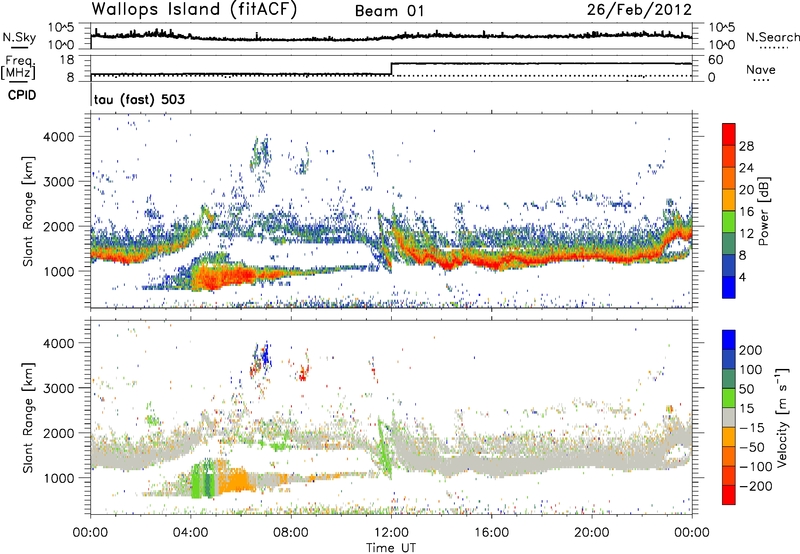Click the '28' label on the Power colorbar
Screen dimensions: 800x554
pos(746,146)
